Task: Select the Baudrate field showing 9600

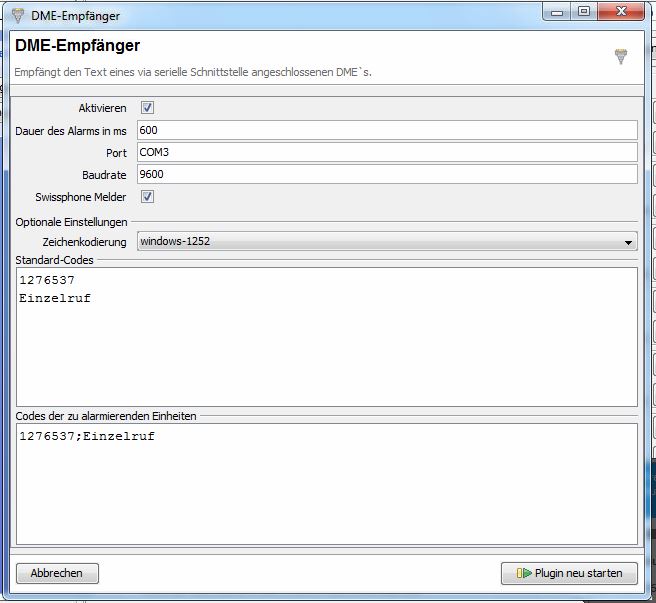Action: pyautogui.click(x=386, y=174)
